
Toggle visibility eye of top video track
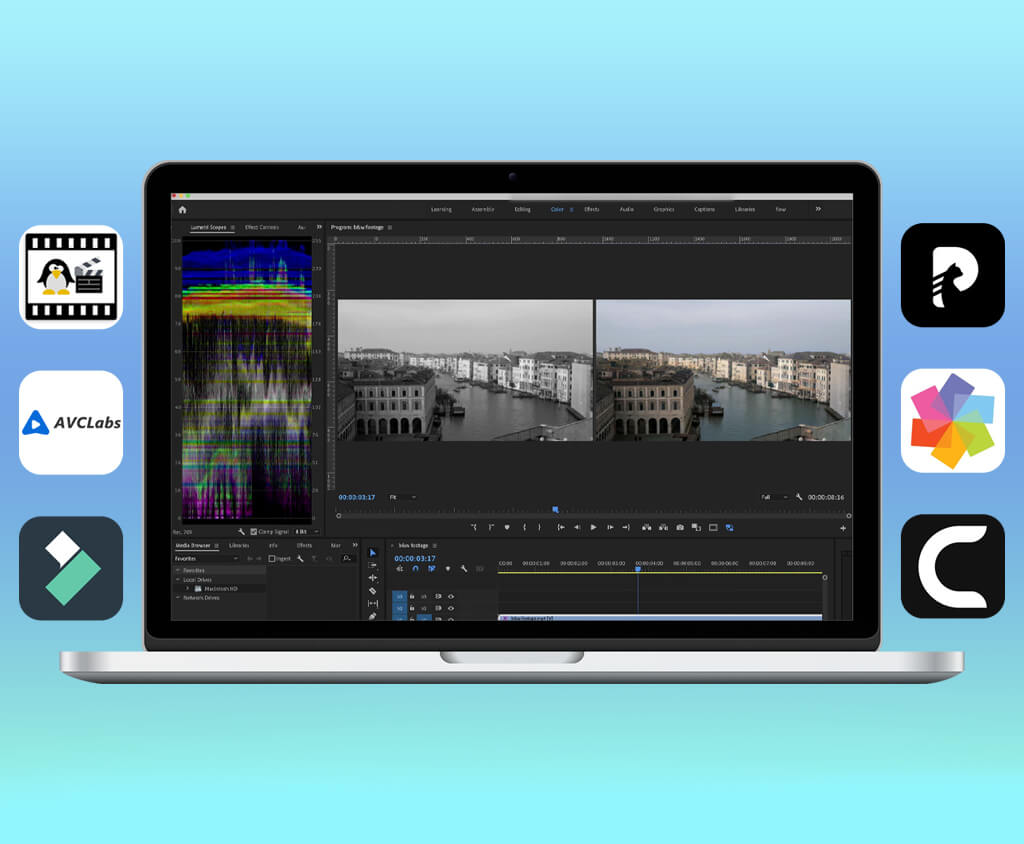click(x=451, y=596)
